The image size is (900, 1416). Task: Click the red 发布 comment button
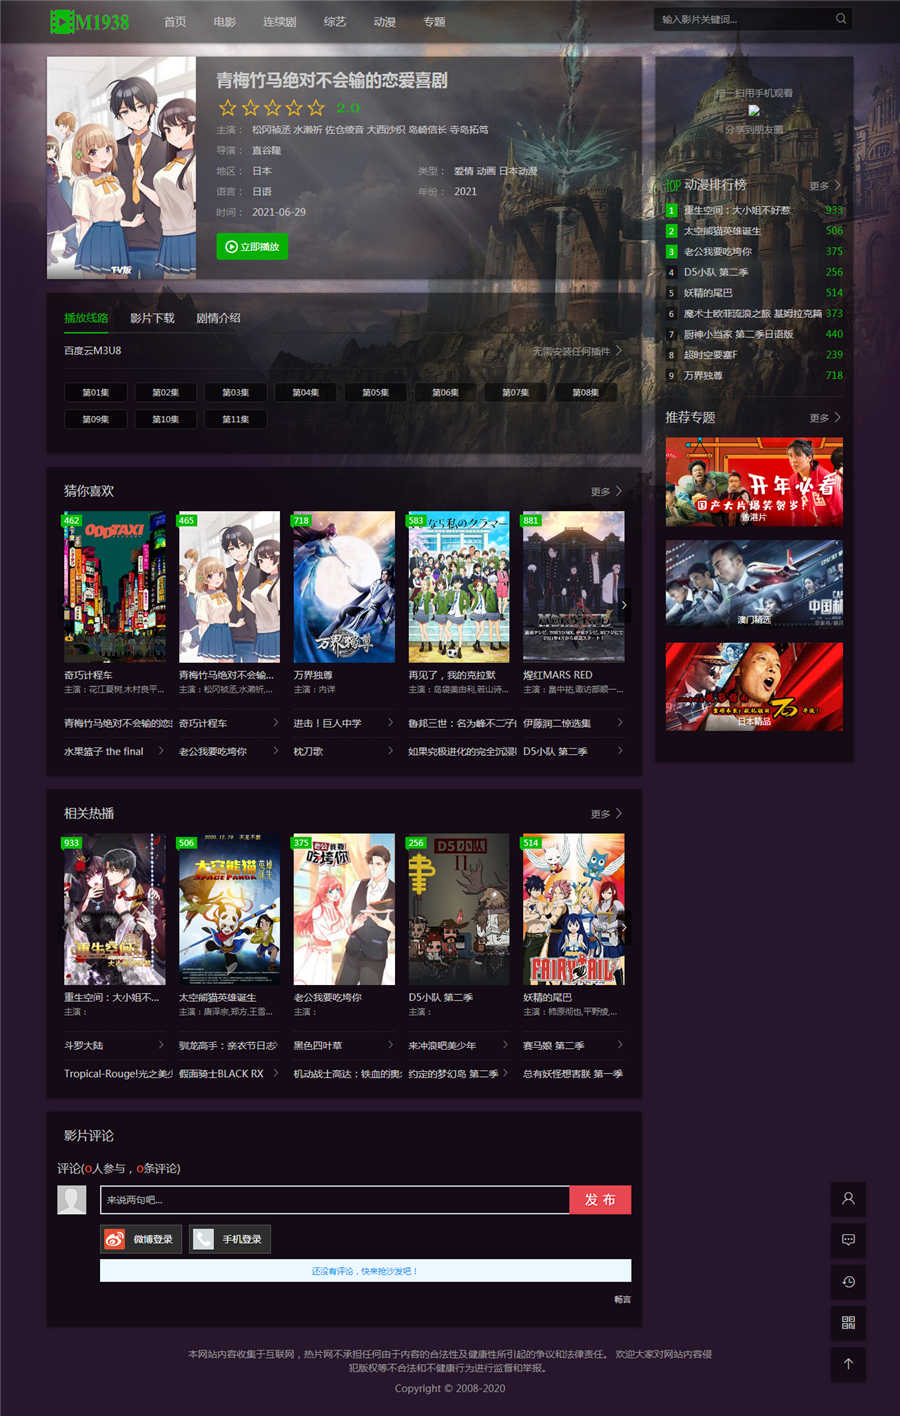(x=600, y=1200)
